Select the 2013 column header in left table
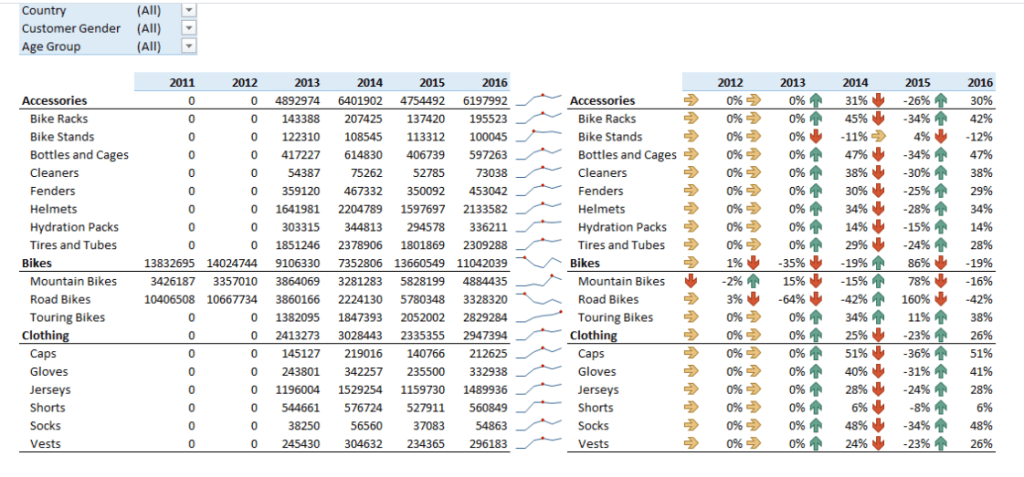Screen dimensions: 1024x477 [305, 82]
